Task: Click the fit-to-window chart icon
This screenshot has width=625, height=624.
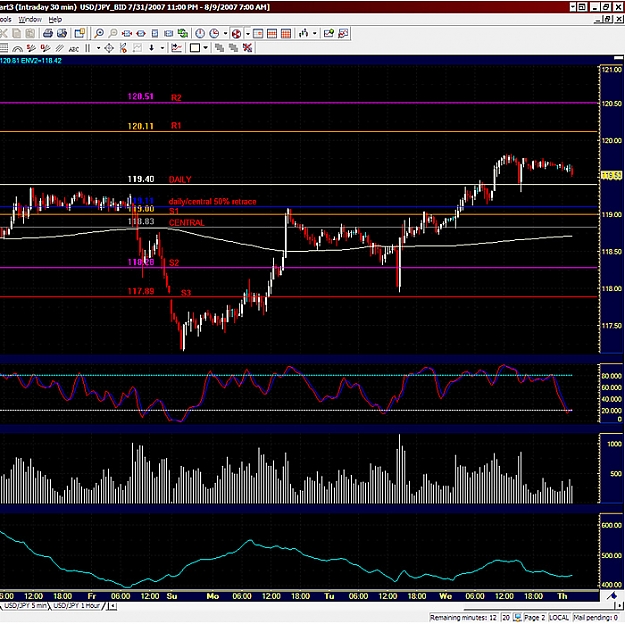Action: coord(168,33)
